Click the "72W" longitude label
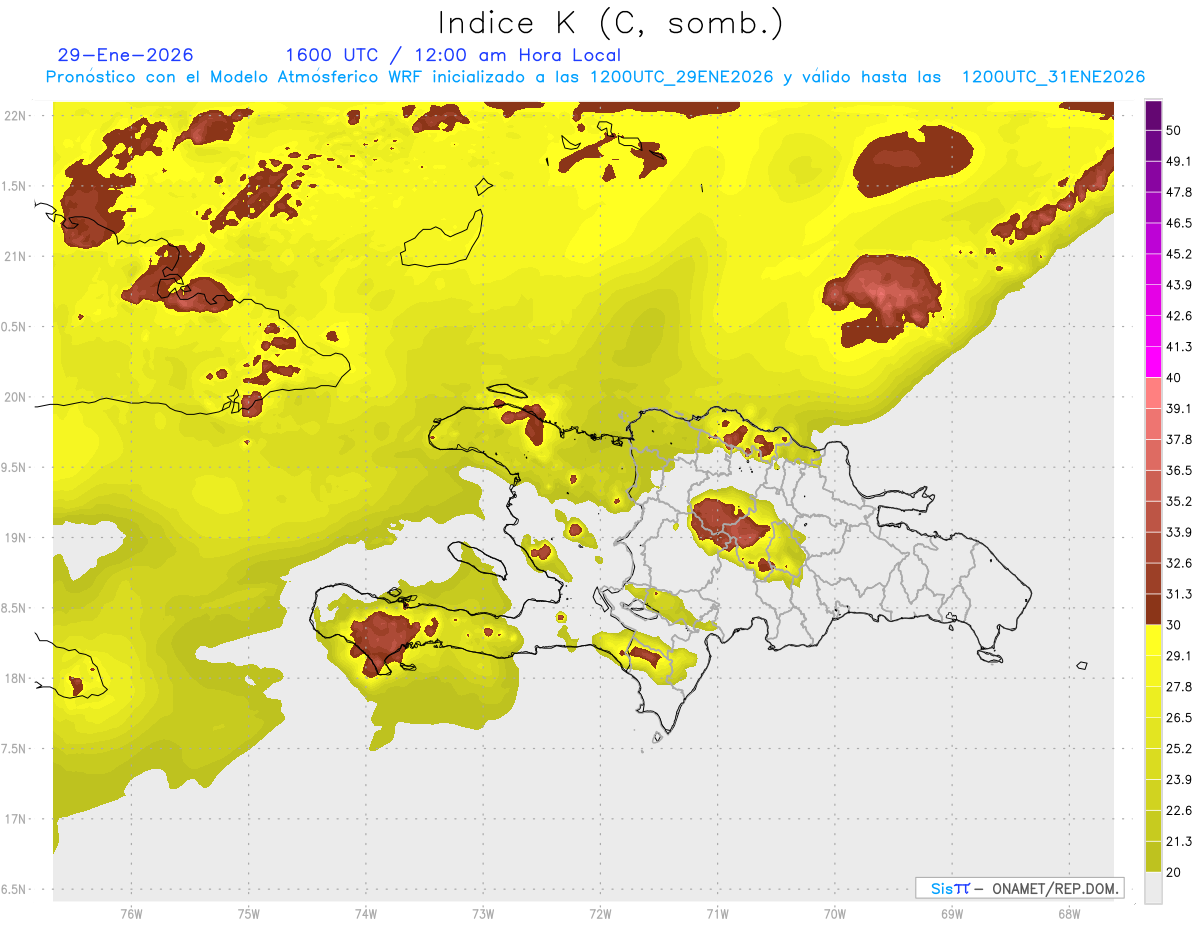The width and height of the screenshot is (1200, 927). 601,914
